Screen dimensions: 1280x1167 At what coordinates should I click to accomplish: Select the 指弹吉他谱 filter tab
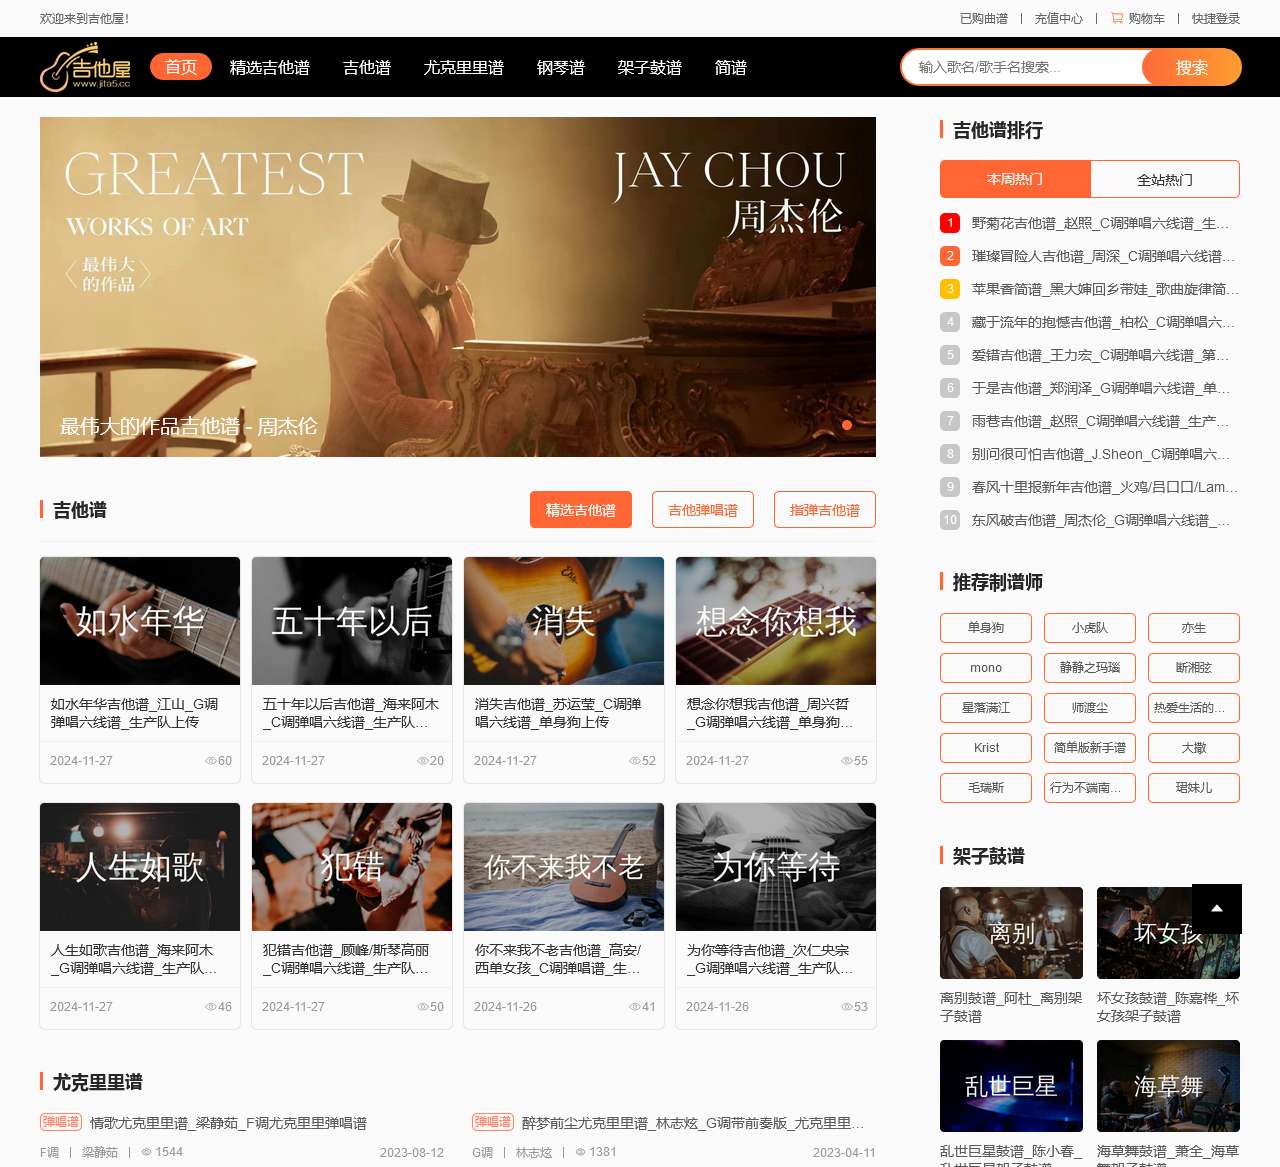[825, 509]
